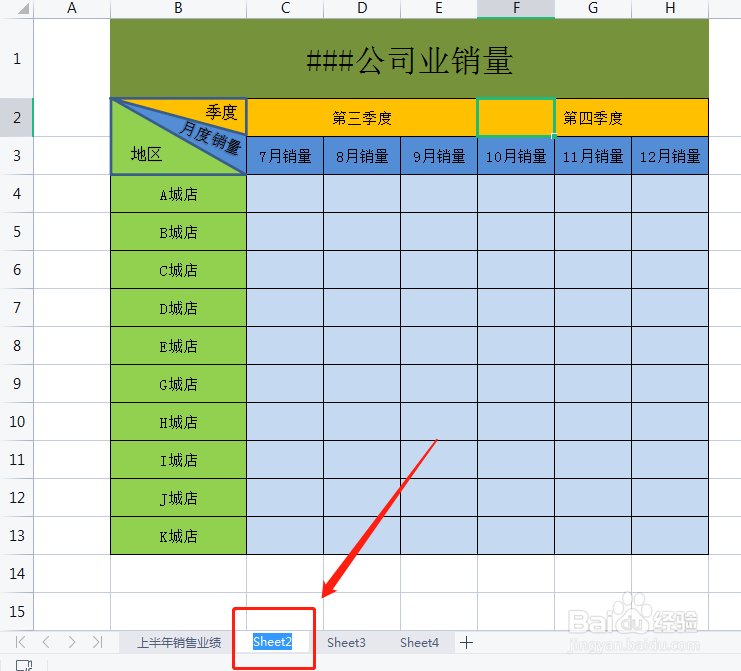
Task: Click the diagonal header cell with 地区
Action: pos(178,137)
